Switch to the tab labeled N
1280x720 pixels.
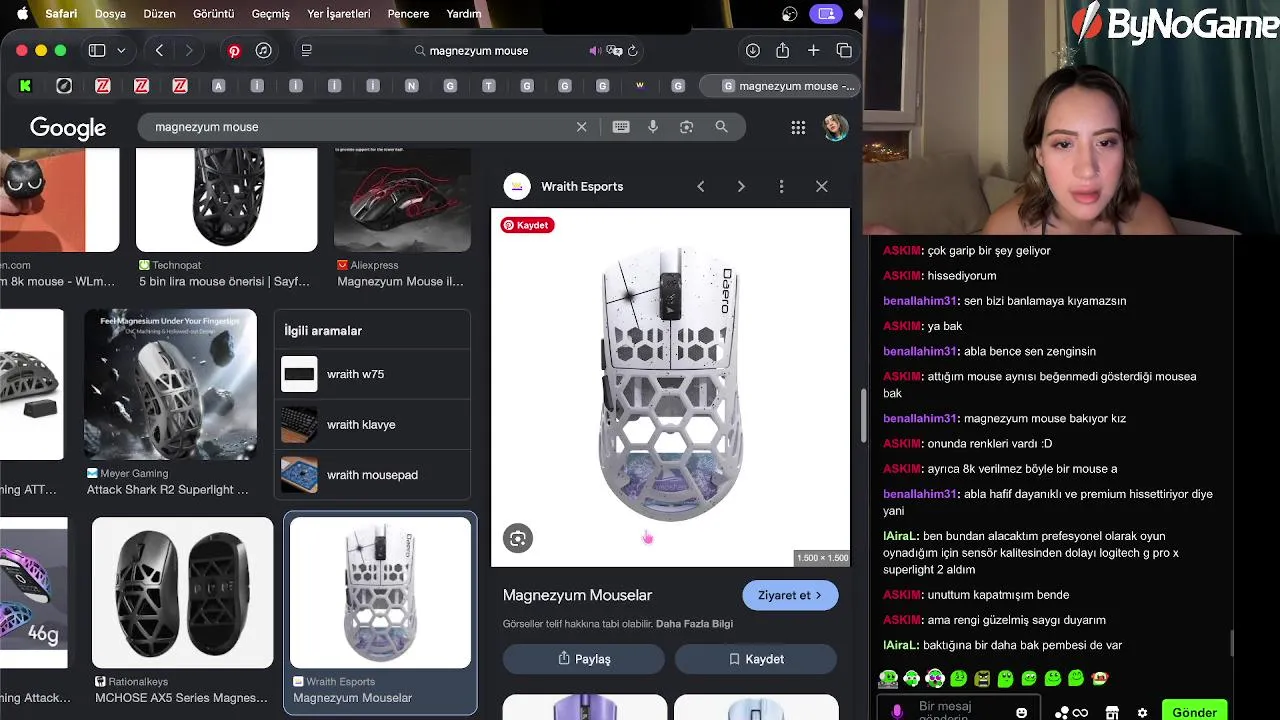(411, 86)
